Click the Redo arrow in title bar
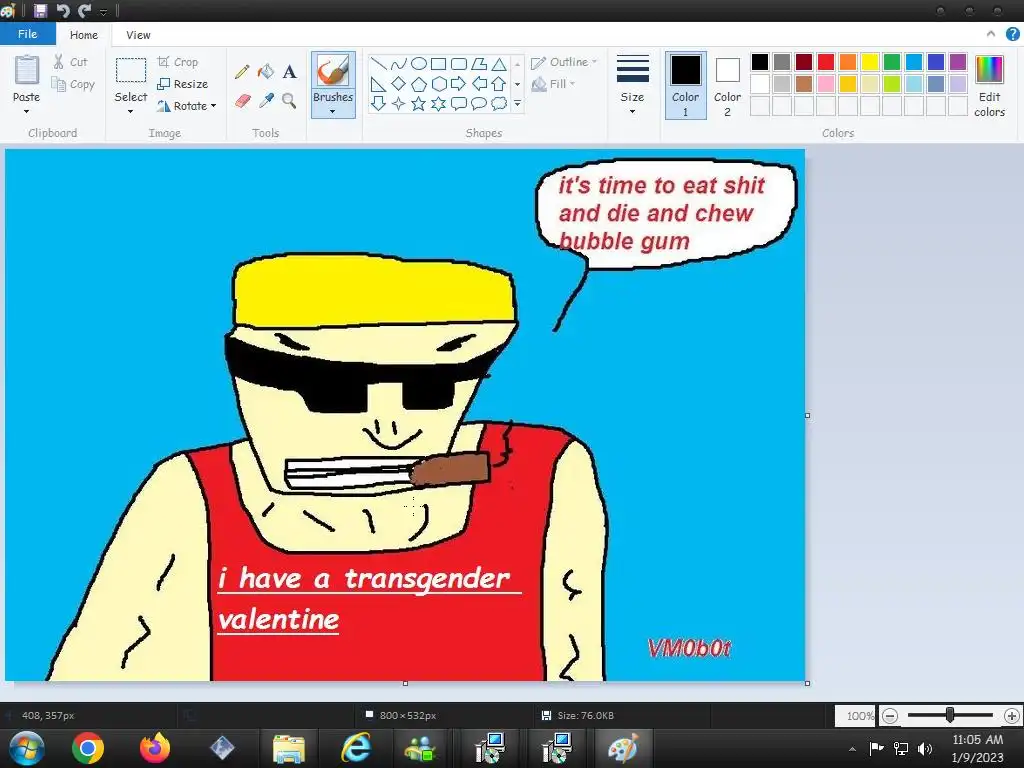The image size is (1024, 768). pos(85,10)
